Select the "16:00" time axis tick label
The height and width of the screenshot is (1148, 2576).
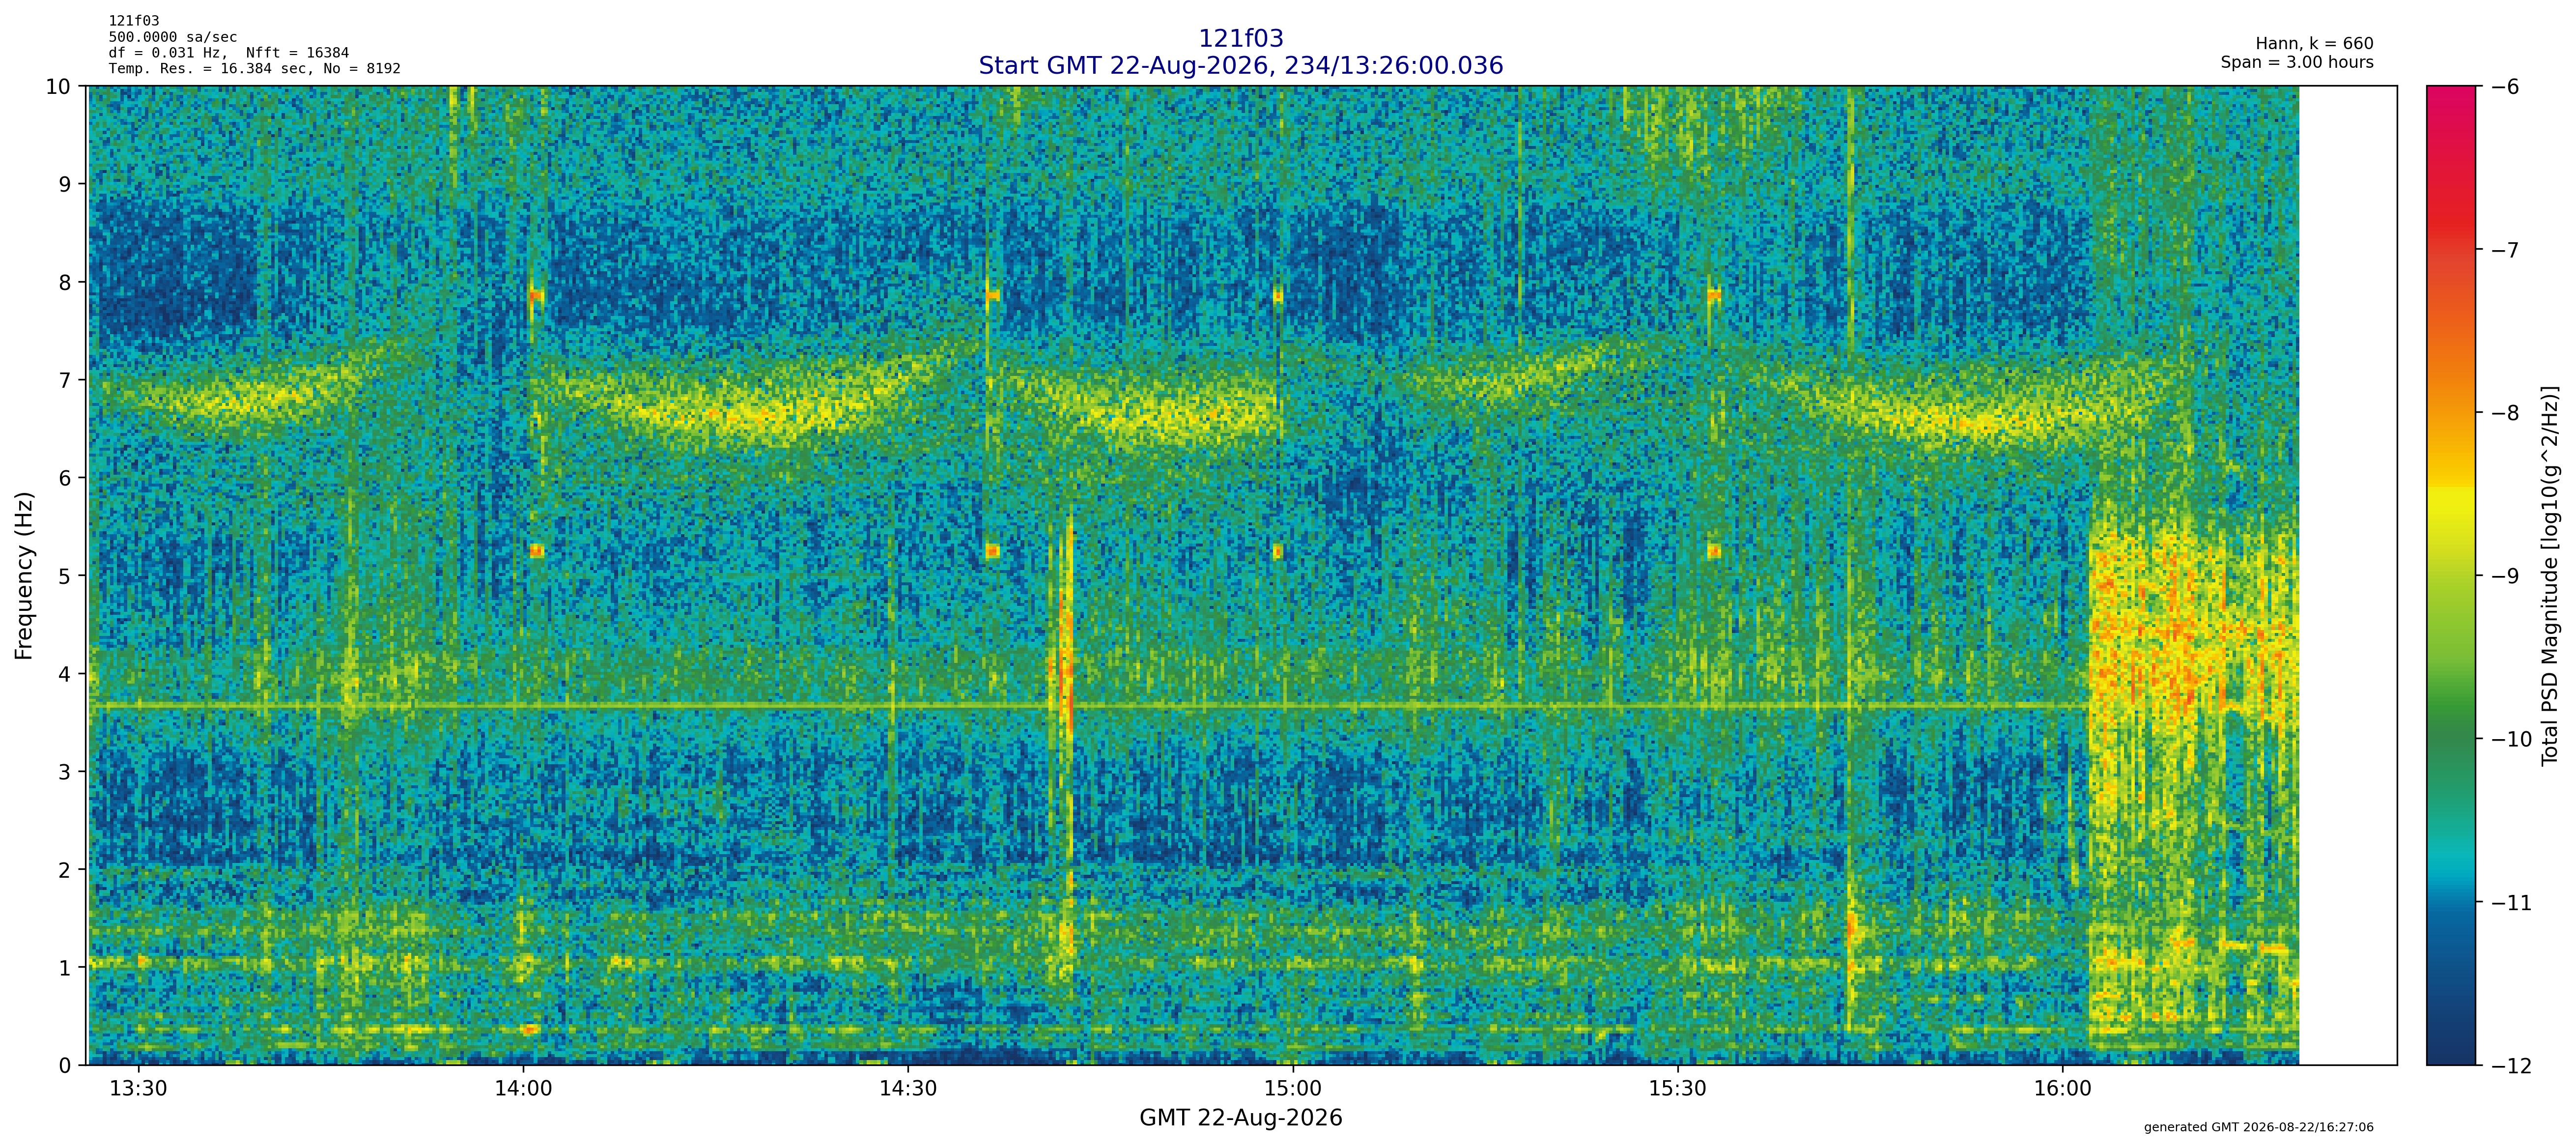click(x=2062, y=1088)
